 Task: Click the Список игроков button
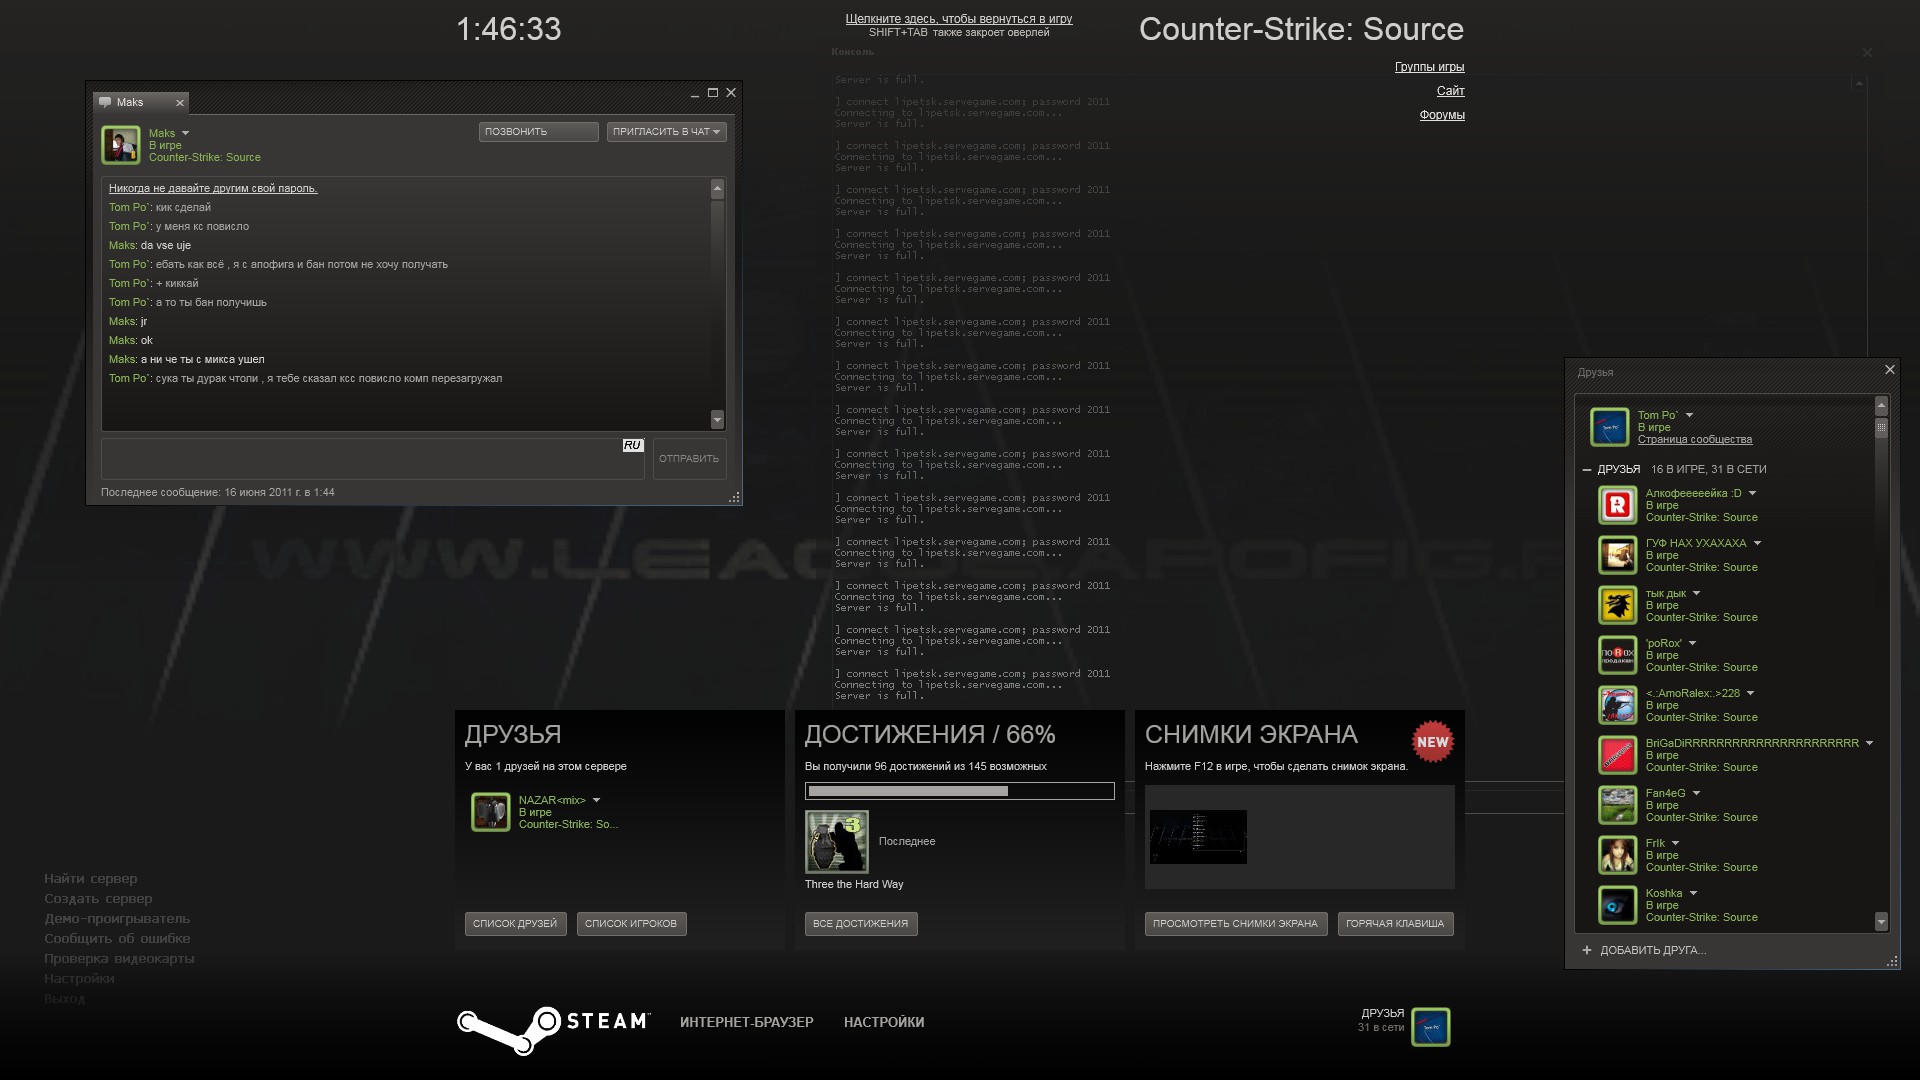coord(631,924)
